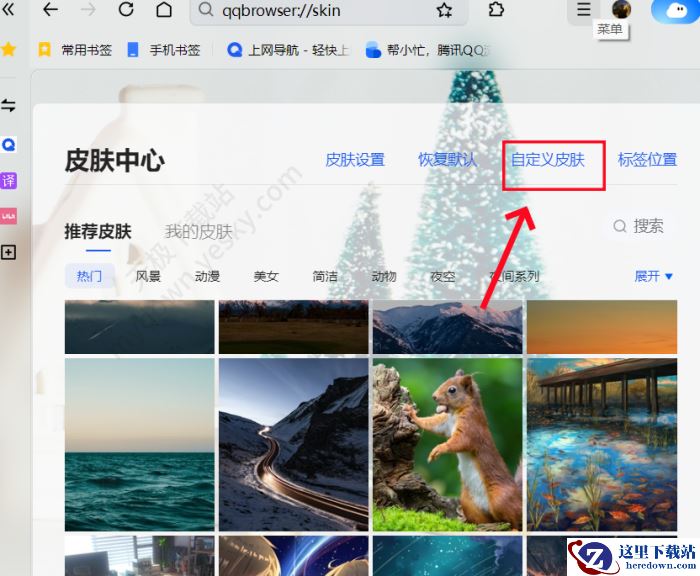Select the 简洁 category filter
This screenshot has height=576, width=700.
click(325, 276)
